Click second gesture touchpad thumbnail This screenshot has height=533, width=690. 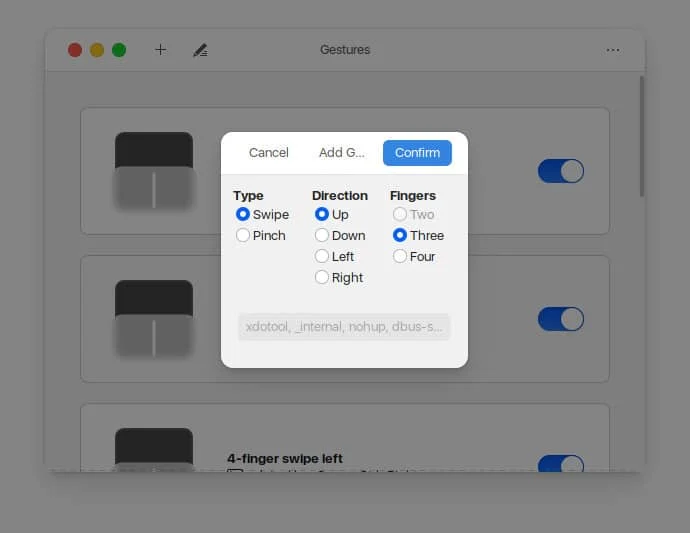(154, 319)
